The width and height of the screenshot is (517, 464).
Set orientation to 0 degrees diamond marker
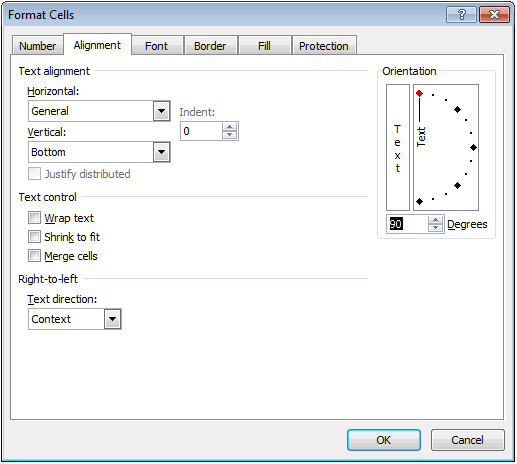tap(473, 147)
